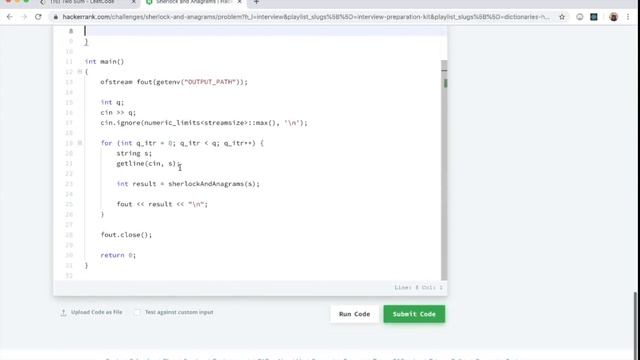This screenshot has height=360, width=640.
Task: Click the dark square extension icon
Action: pos(594,17)
